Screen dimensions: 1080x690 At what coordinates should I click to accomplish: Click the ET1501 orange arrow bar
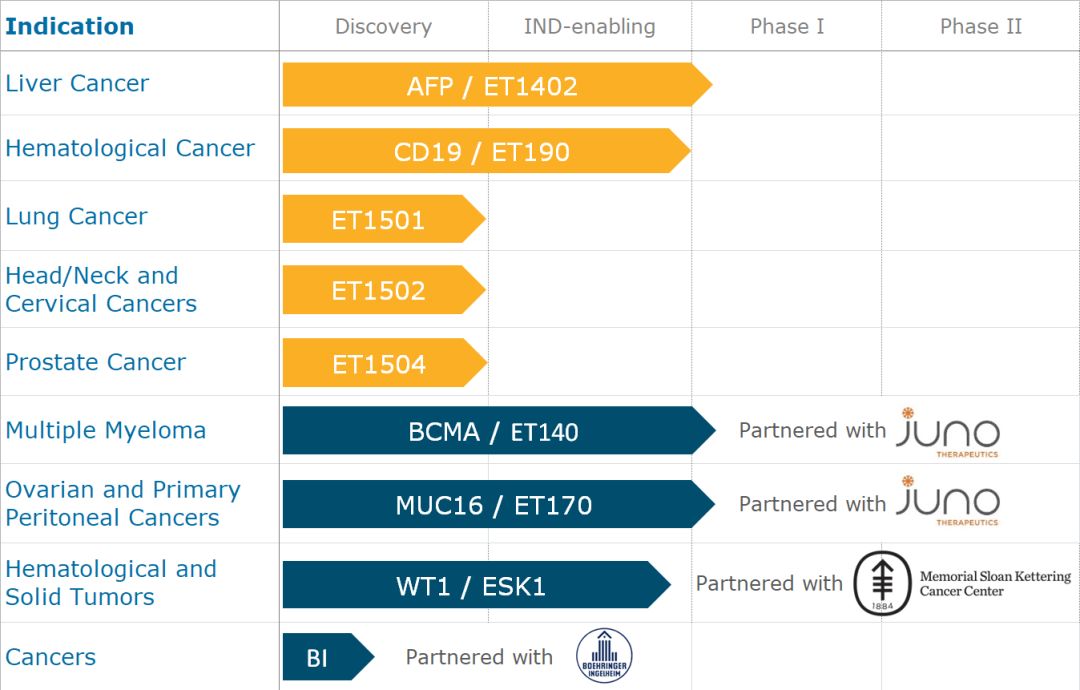(378, 220)
